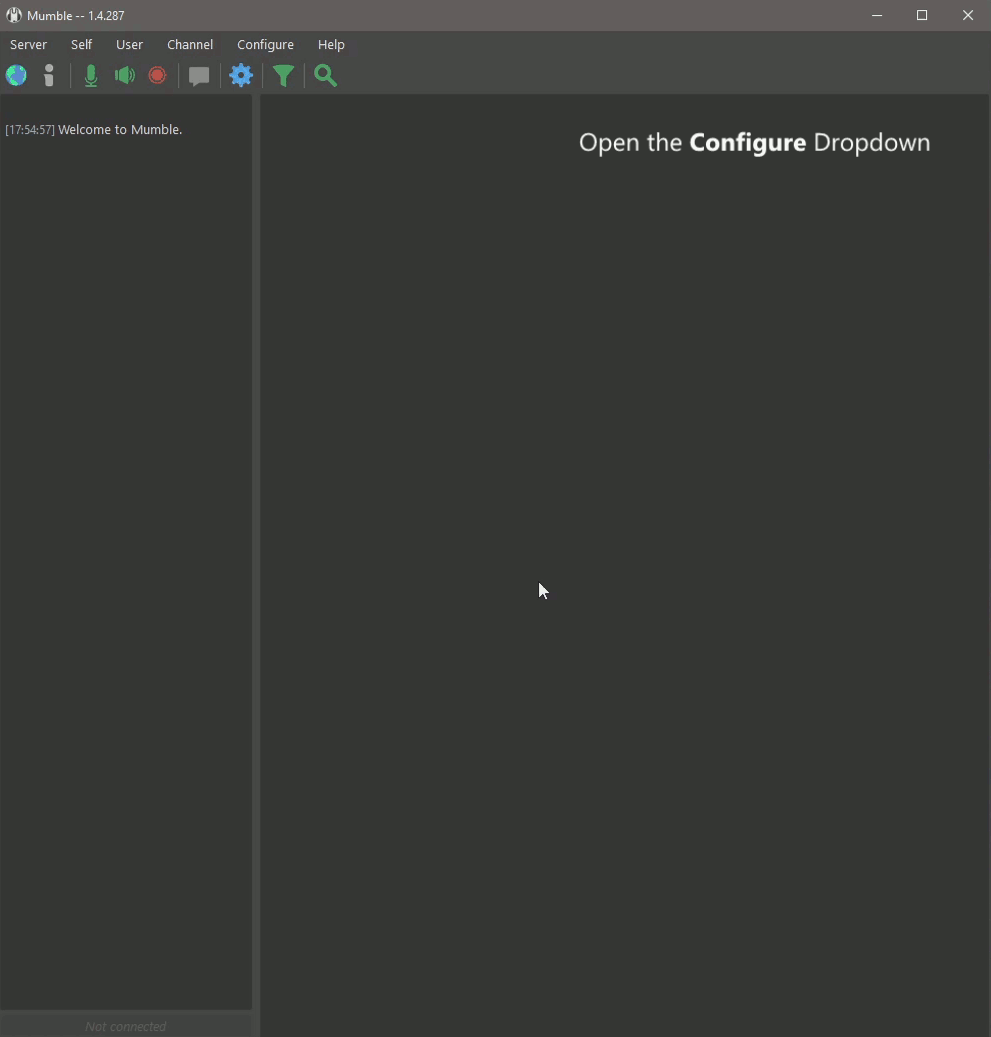Viewport: 991px width, 1037px height.
Task: Open the Server menu
Action: [x=28, y=44]
